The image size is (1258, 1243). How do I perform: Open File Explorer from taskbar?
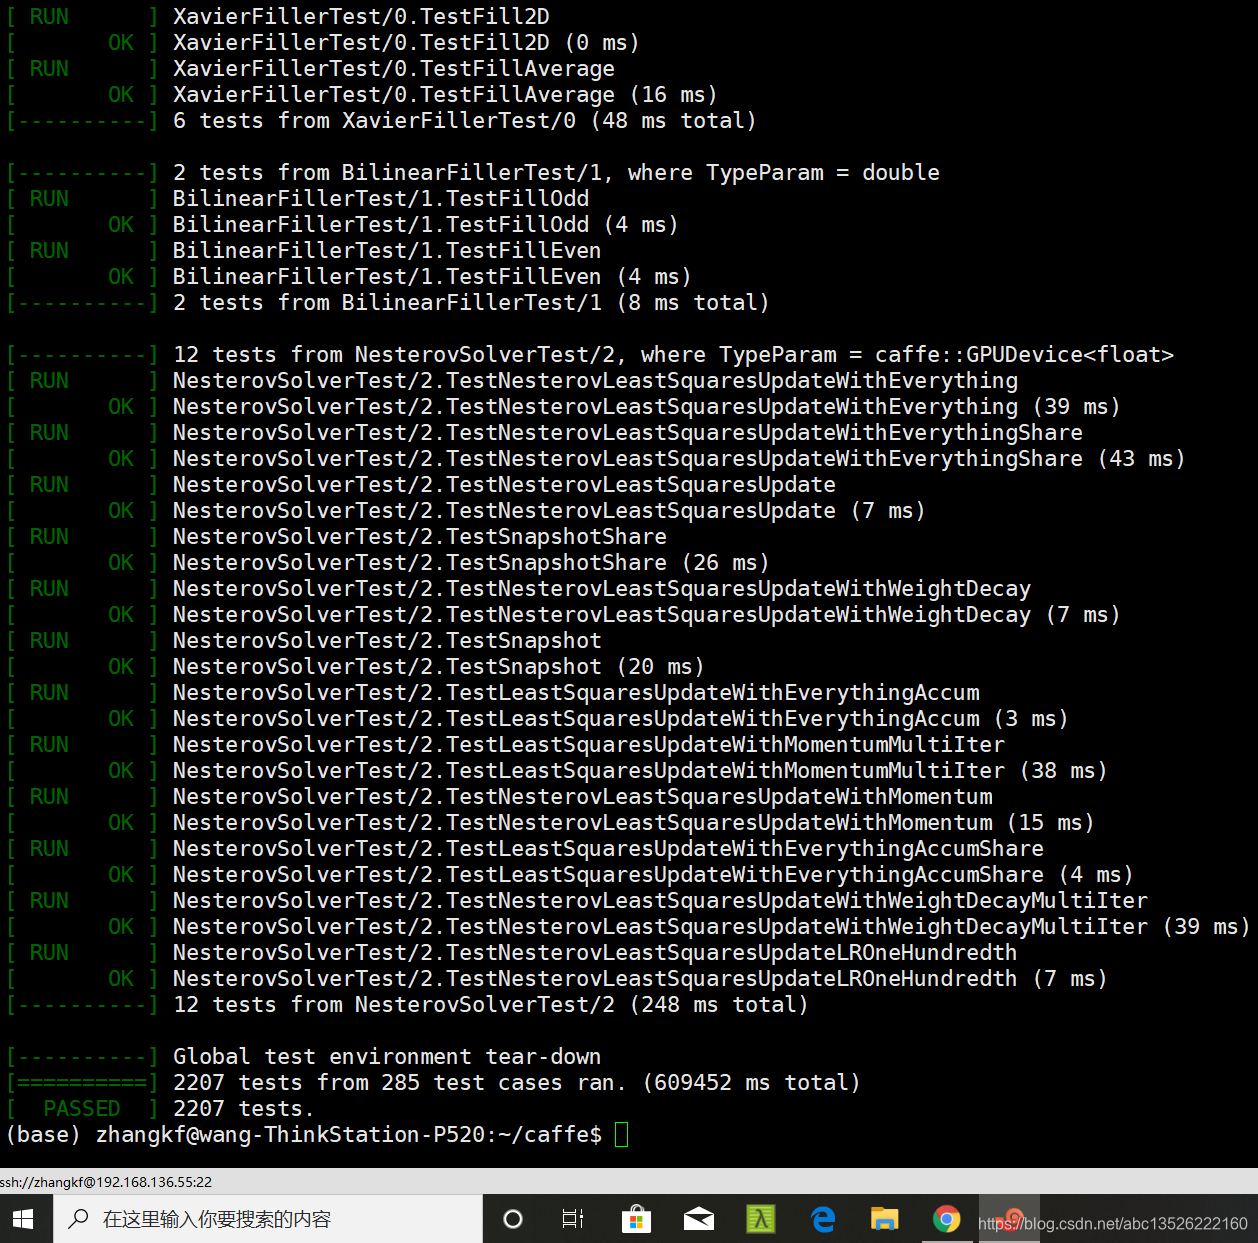pos(885,1219)
